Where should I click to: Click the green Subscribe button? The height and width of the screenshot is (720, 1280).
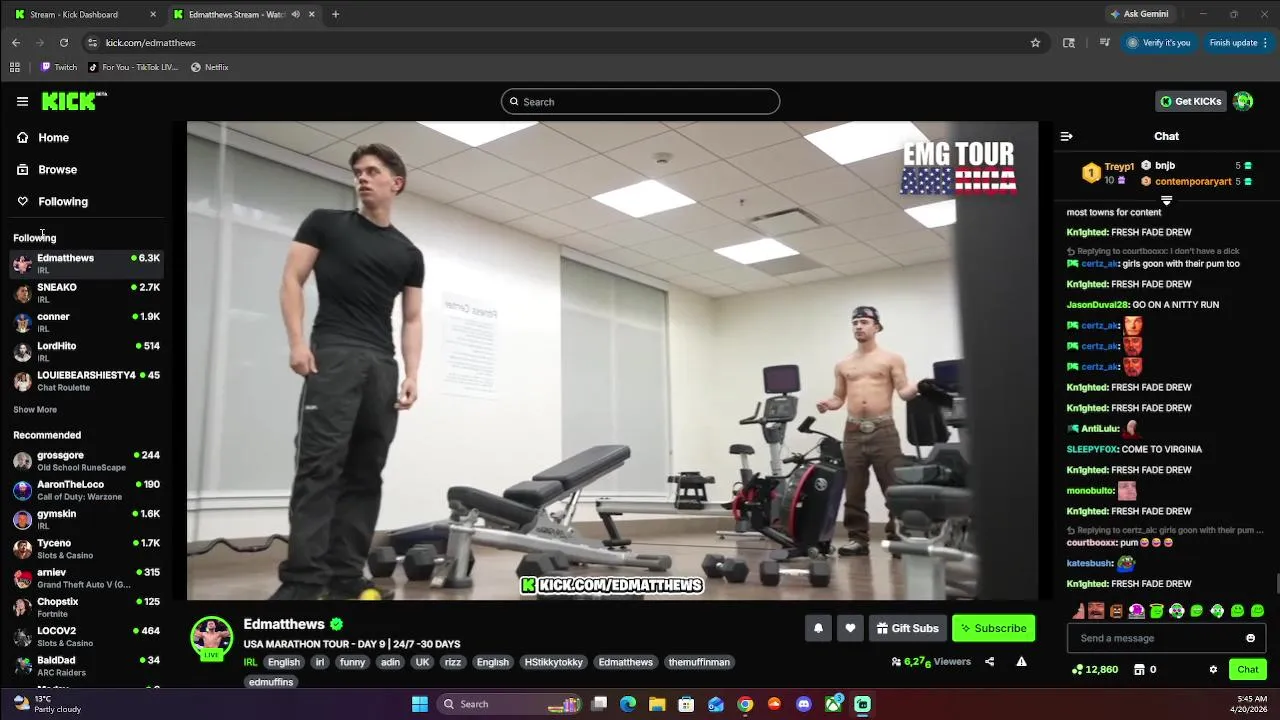(993, 628)
